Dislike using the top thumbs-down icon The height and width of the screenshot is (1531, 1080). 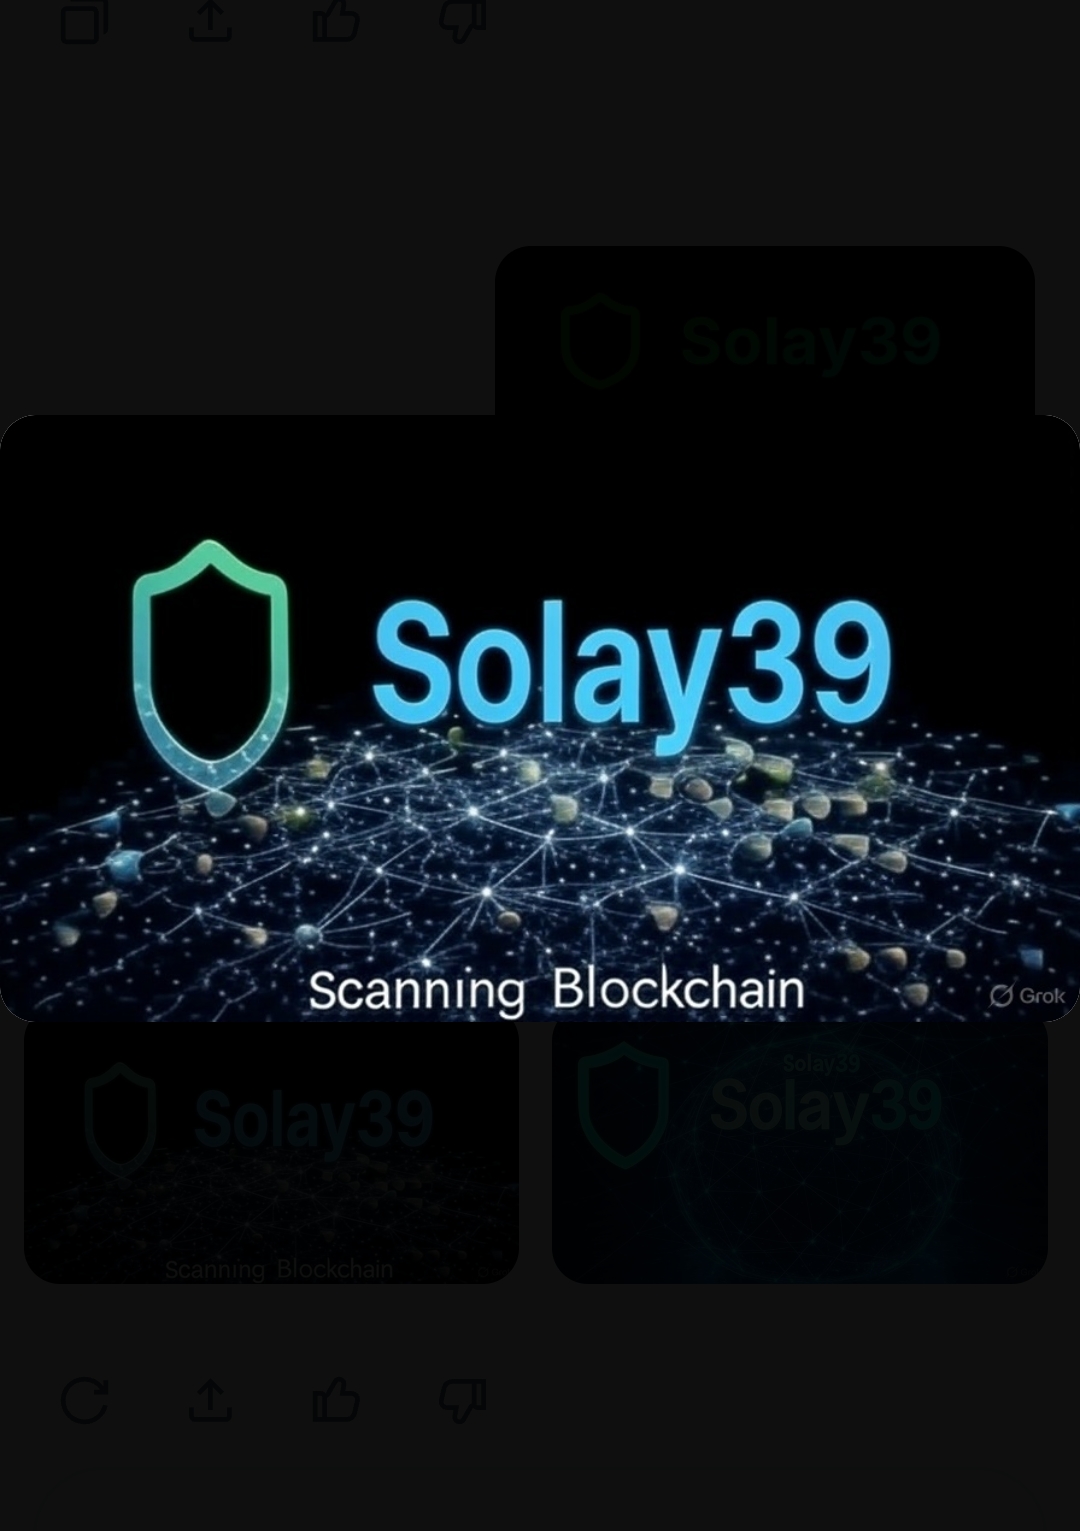462,20
